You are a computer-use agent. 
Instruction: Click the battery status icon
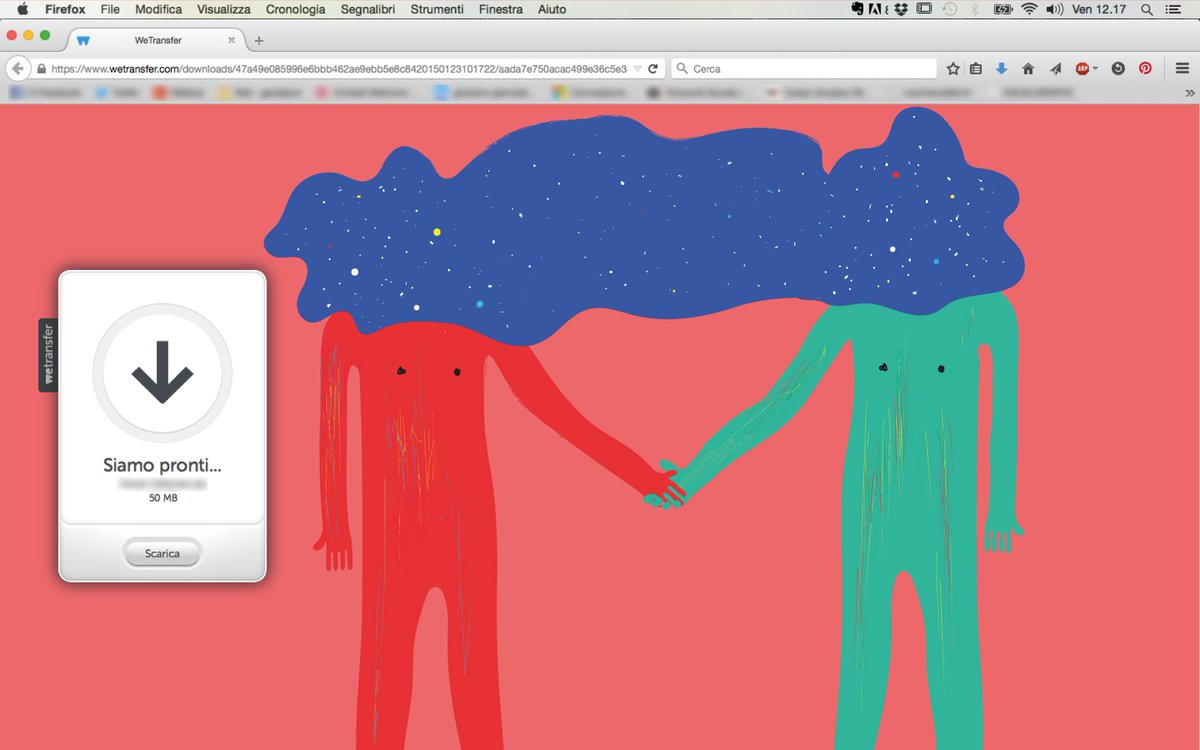click(1003, 9)
